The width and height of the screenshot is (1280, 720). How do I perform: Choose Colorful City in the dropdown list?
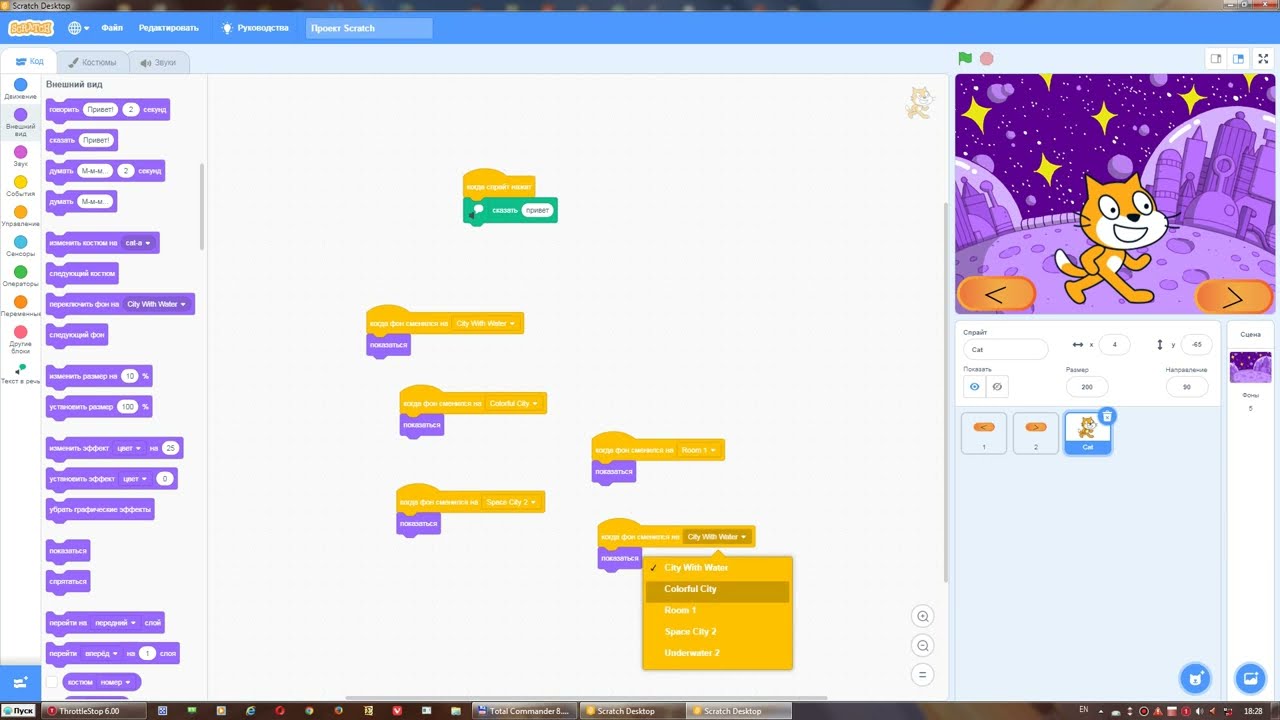pyautogui.click(x=717, y=589)
